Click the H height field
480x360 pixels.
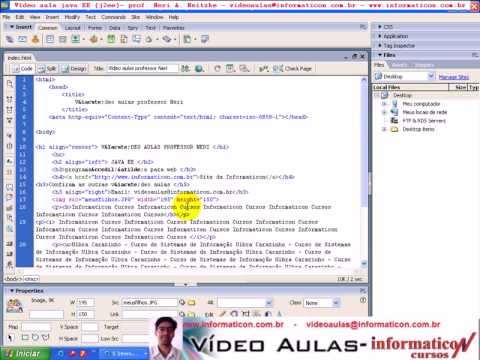[x=86, y=314]
